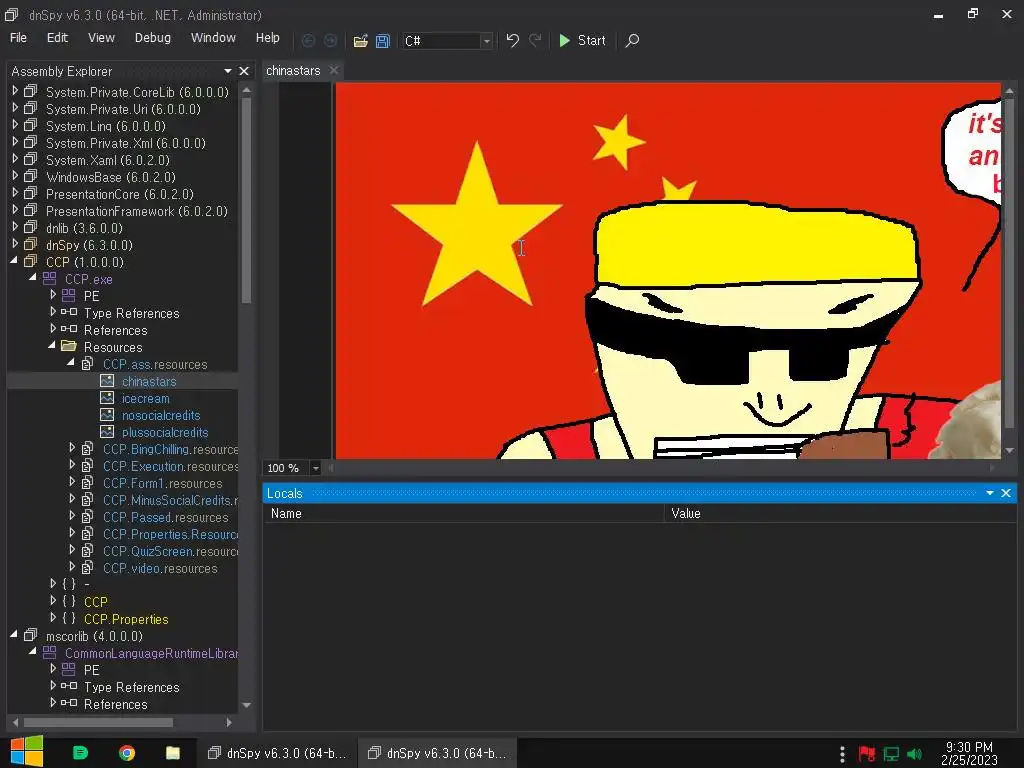Expand the Type References node under CCP.exe
Viewport: 1024px width, 768px height.
pyautogui.click(x=53, y=312)
